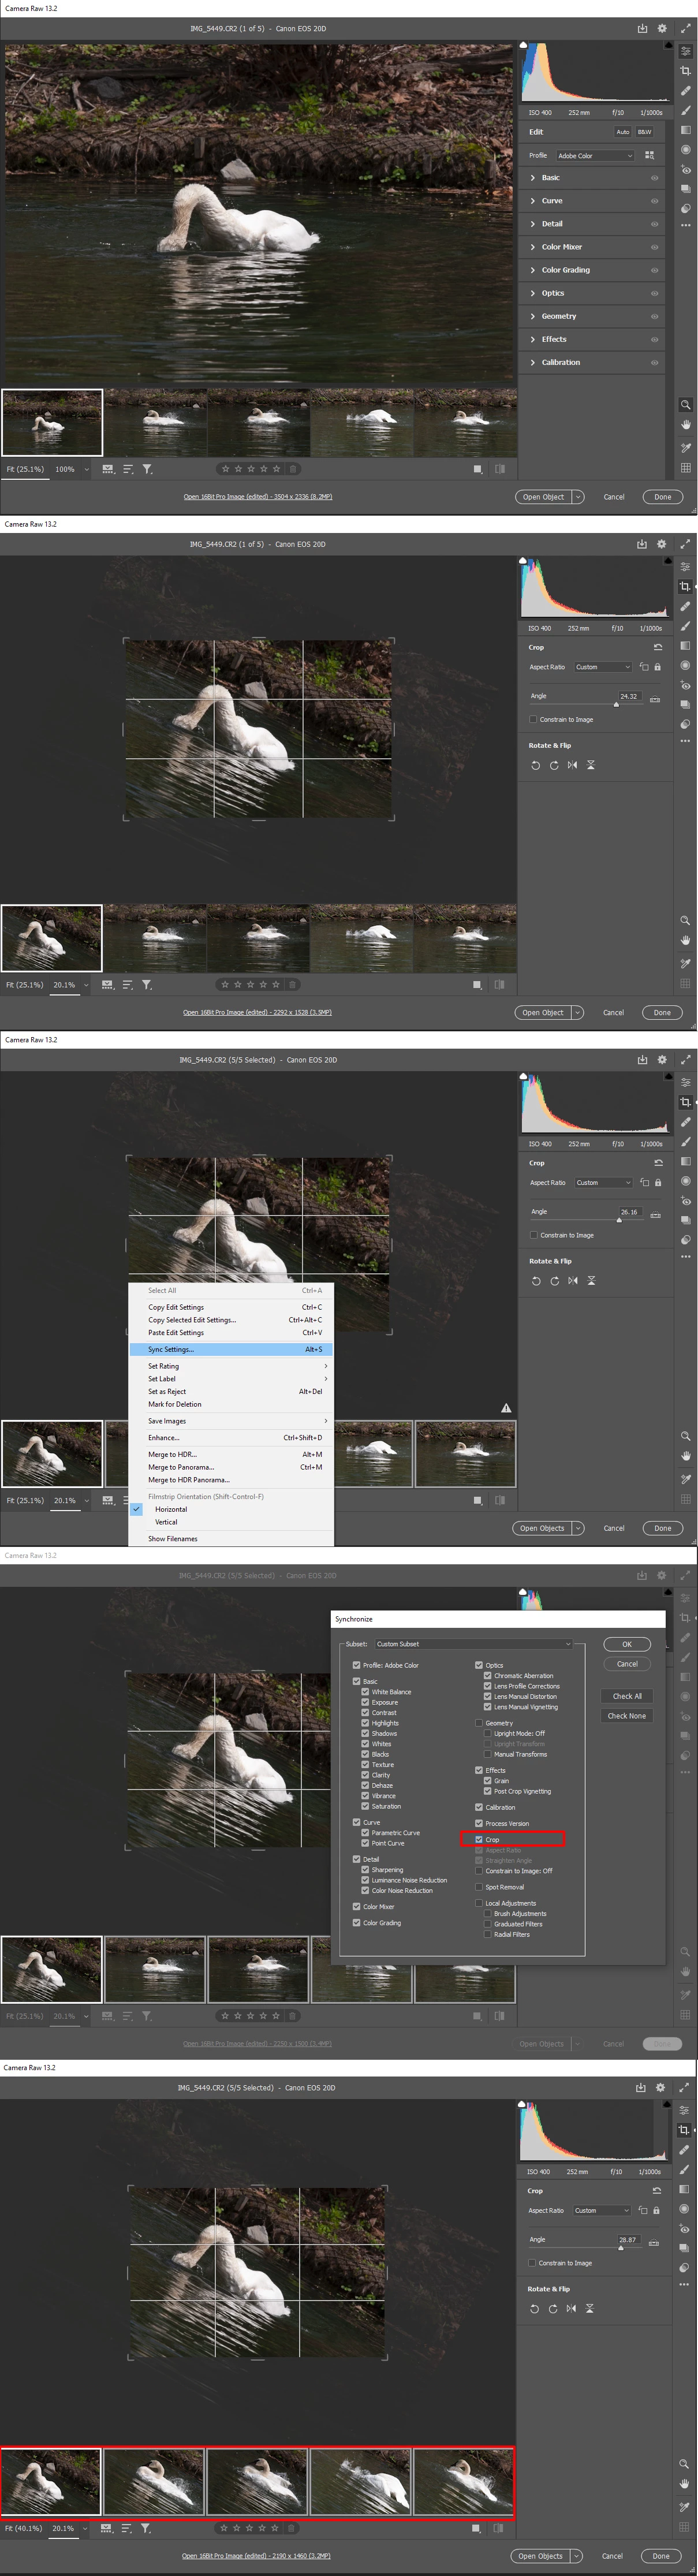The height and width of the screenshot is (2576, 698).
Task: Click Check All in the Synchronize dialog
Action: click(x=627, y=1696)
